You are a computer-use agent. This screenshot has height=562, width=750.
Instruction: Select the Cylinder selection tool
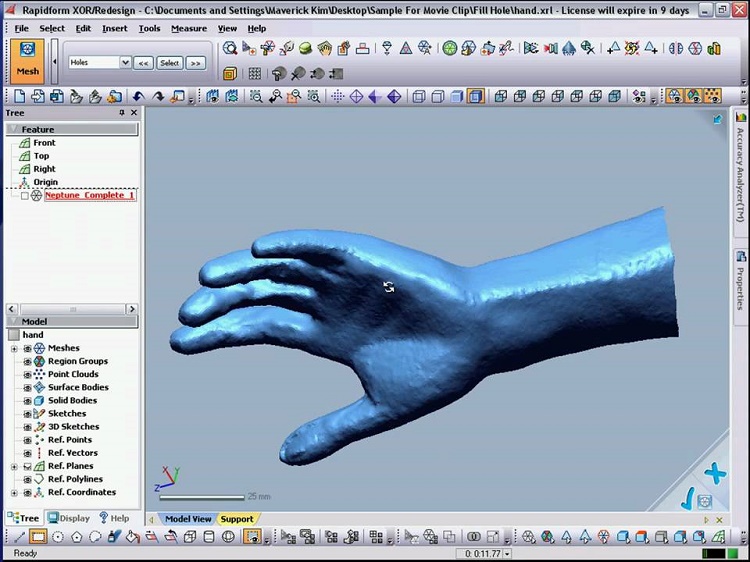point(209,537)
